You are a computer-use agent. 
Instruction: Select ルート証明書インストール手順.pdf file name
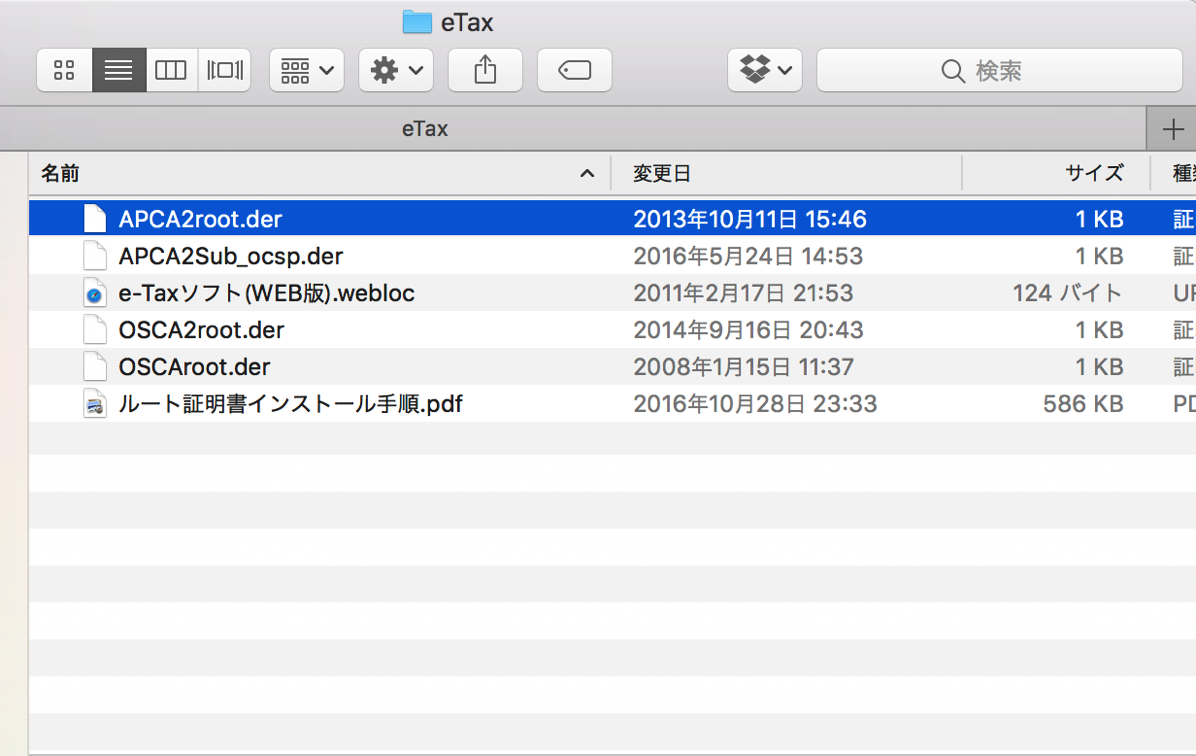coord(290,404)
